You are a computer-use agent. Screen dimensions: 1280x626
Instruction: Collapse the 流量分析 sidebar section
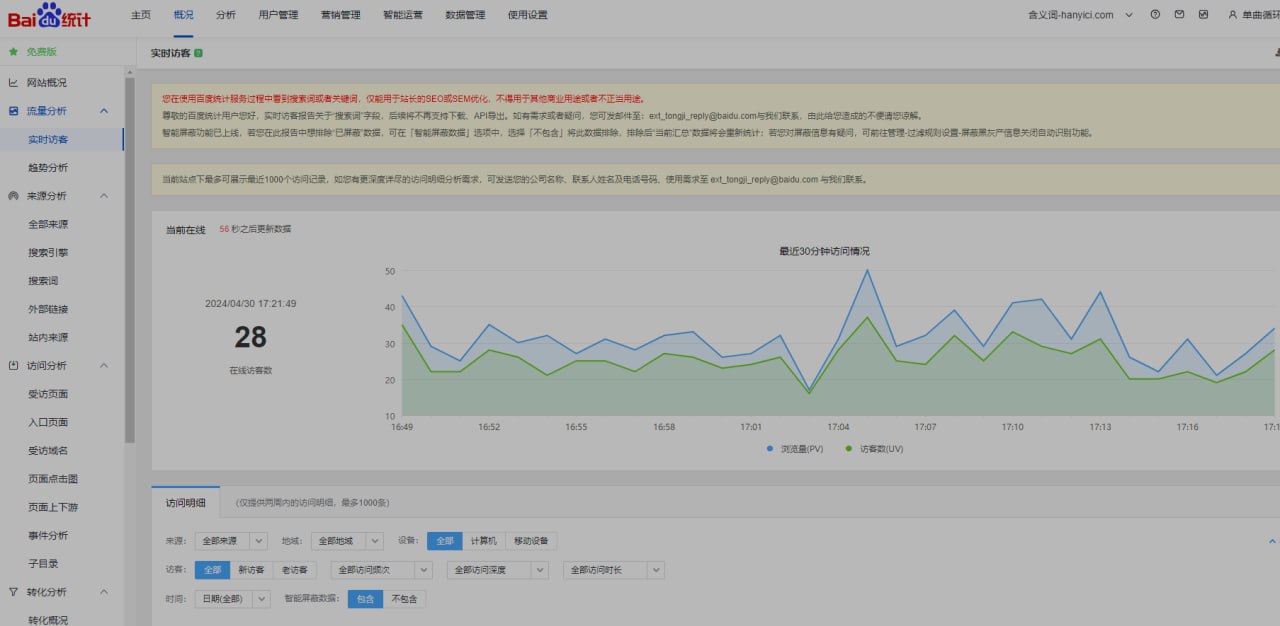104,111
